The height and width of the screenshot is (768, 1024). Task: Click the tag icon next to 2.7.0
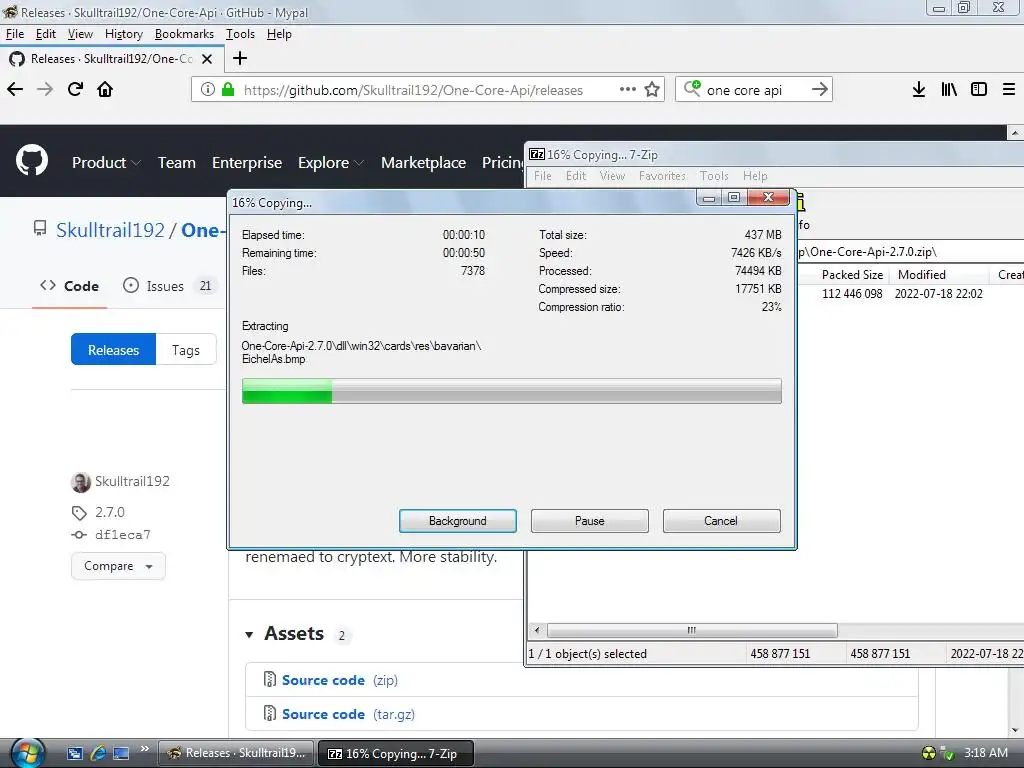(x=79, y=513)
